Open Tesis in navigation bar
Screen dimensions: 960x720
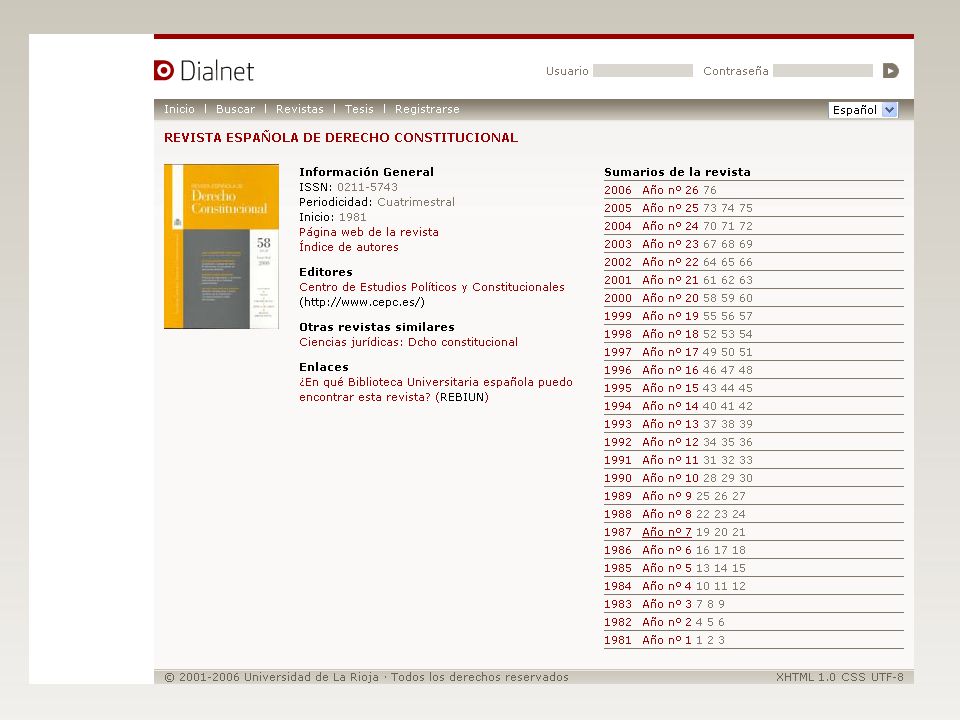click(359, 109)
